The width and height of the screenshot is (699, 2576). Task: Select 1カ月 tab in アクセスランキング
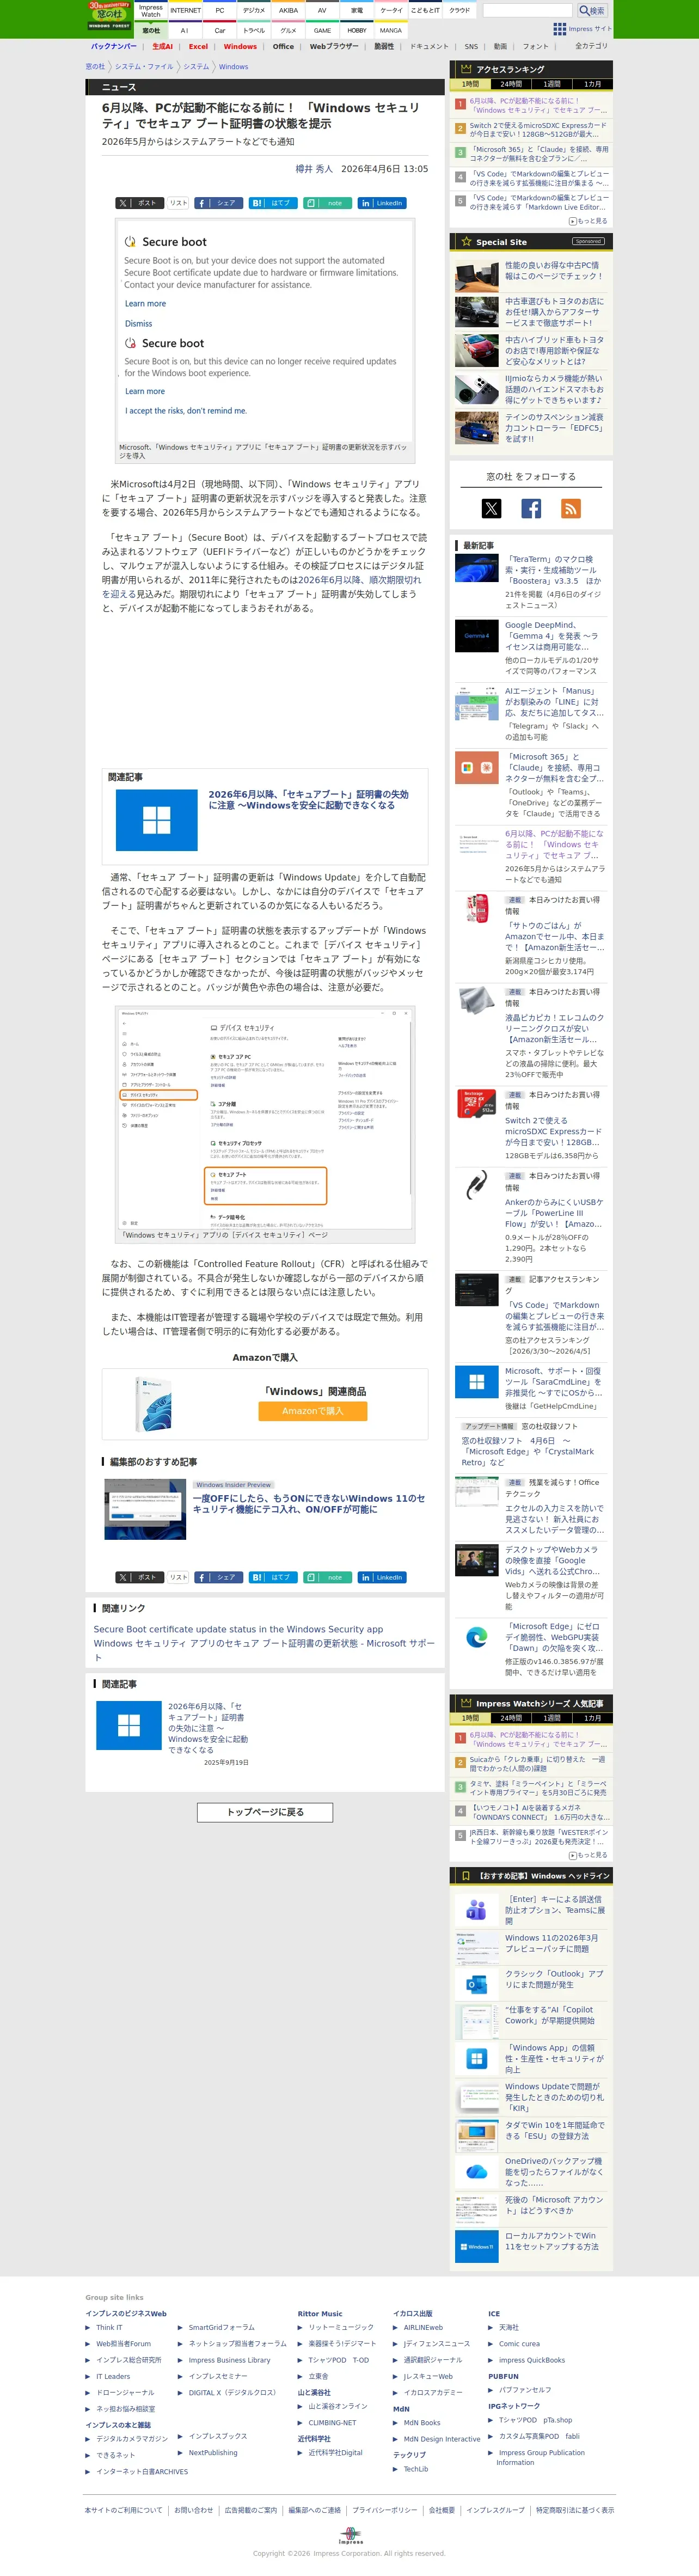click(593, 84)
